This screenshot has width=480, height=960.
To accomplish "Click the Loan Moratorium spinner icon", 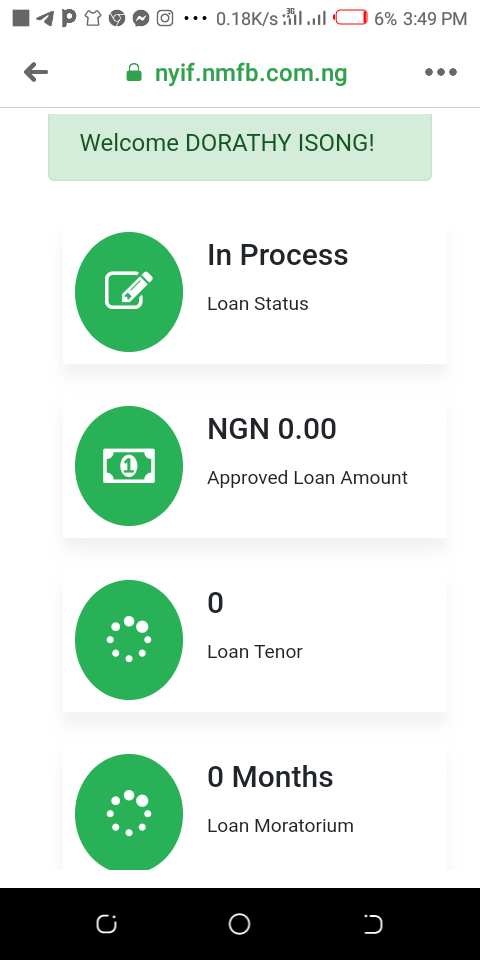I will [x=129, y=813].
